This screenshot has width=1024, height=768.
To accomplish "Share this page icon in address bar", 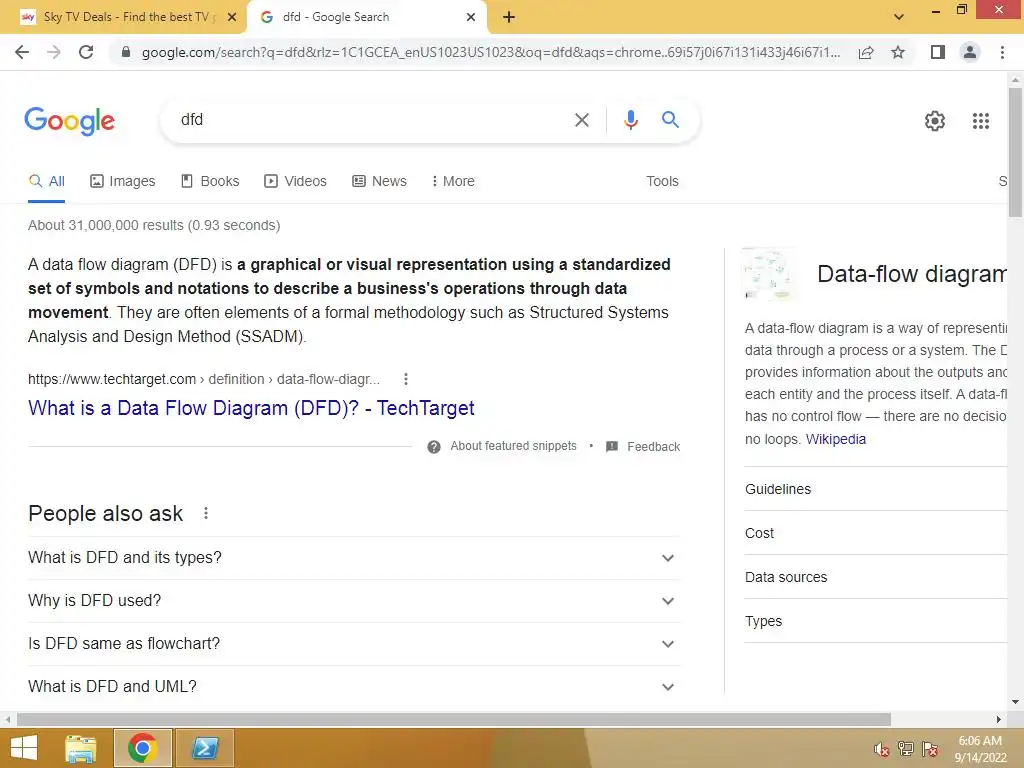I will (866, 52).
